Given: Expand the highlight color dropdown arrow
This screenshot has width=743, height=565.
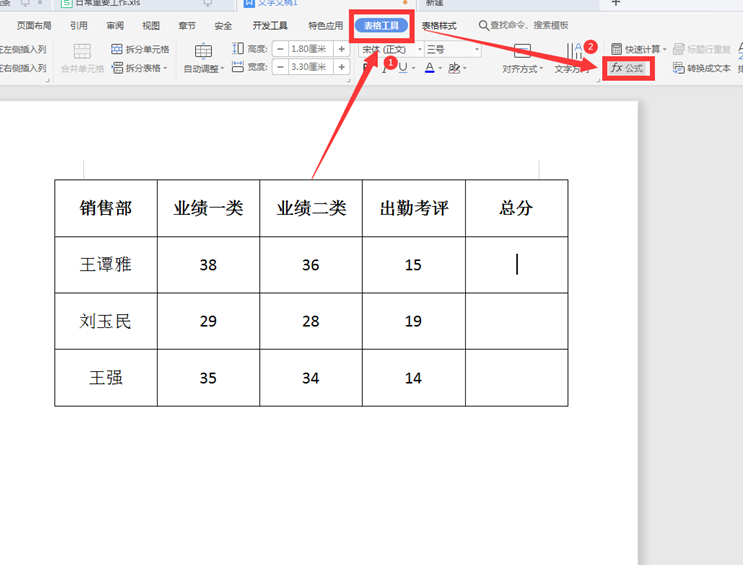Looking at the screenshot, I should coord(465,68).
